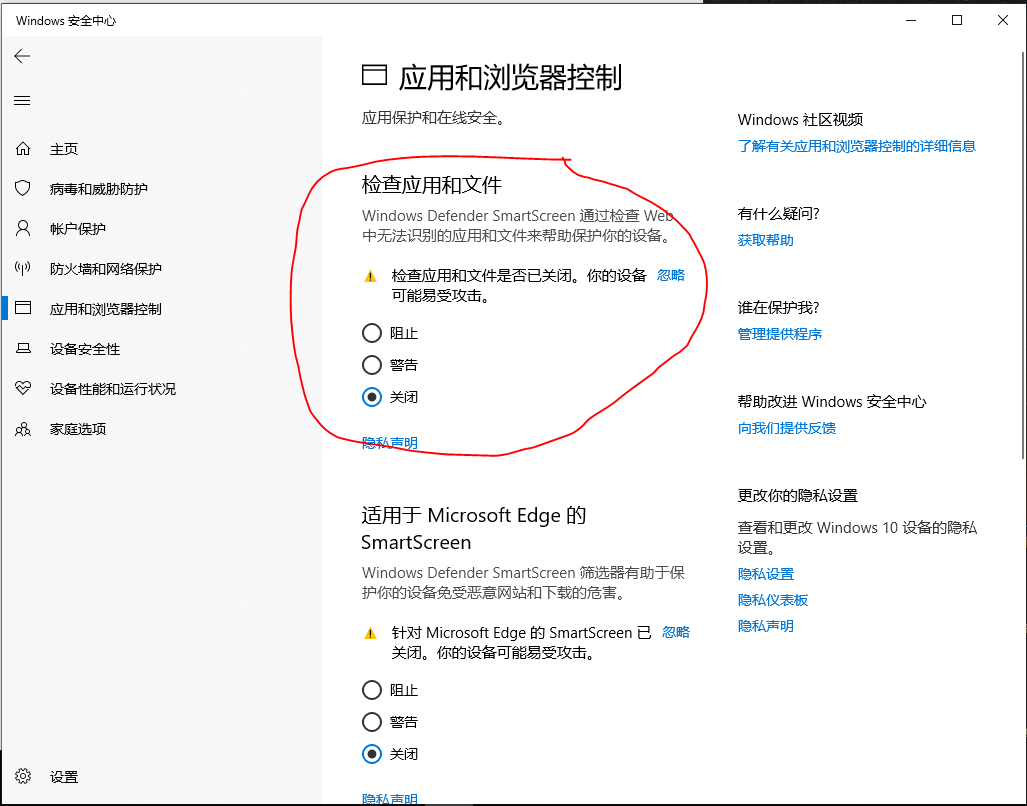Click the 应用保护和在线安全 subtitle text
The image size is (1027, 806).
point(433,119)
